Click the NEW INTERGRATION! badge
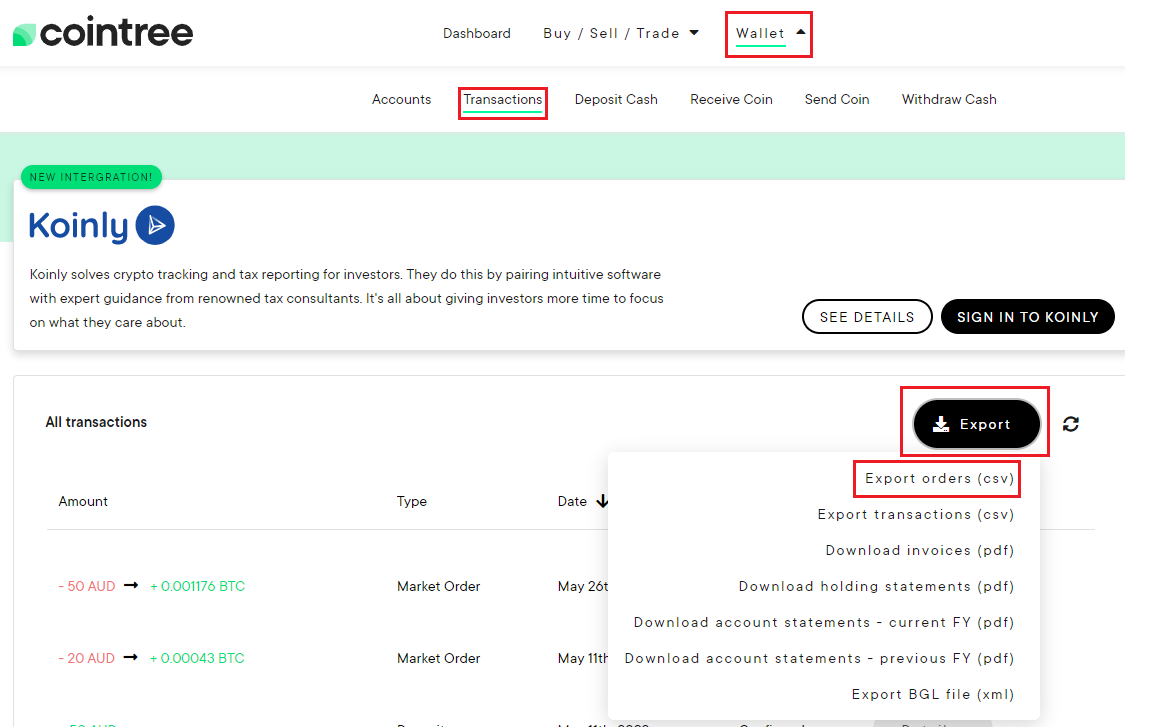Viewport: 1152px width, 727px height. (91, 177)
